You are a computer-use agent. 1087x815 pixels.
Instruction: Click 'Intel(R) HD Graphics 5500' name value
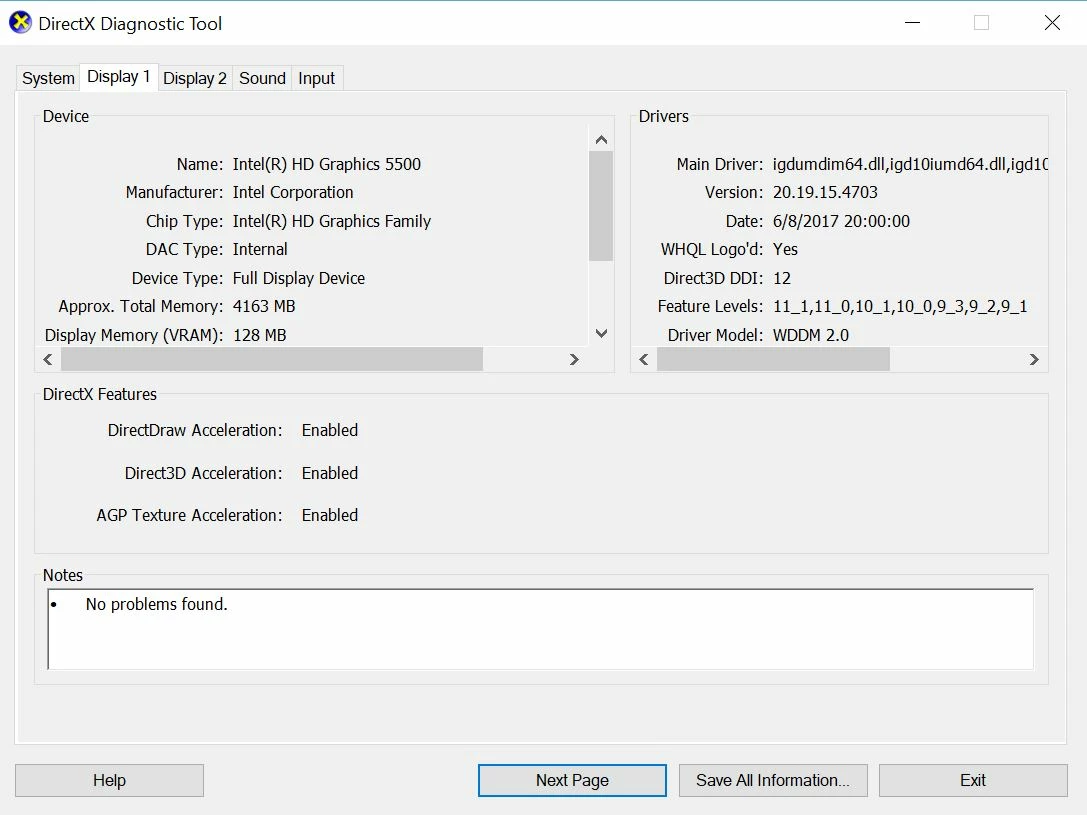[327, 164]
